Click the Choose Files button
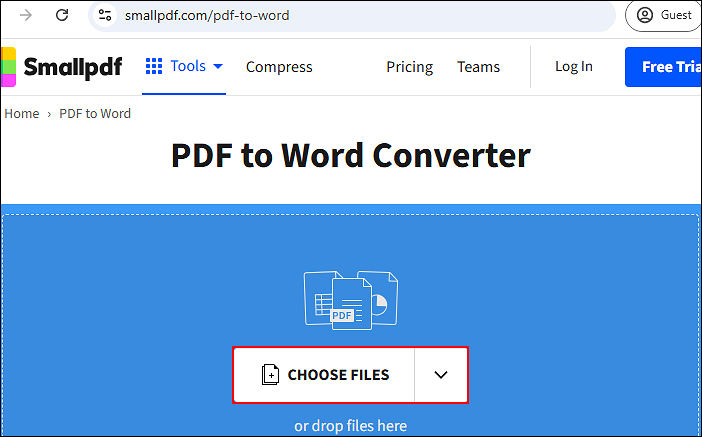702x437 pixels. (x=338, y=375)
